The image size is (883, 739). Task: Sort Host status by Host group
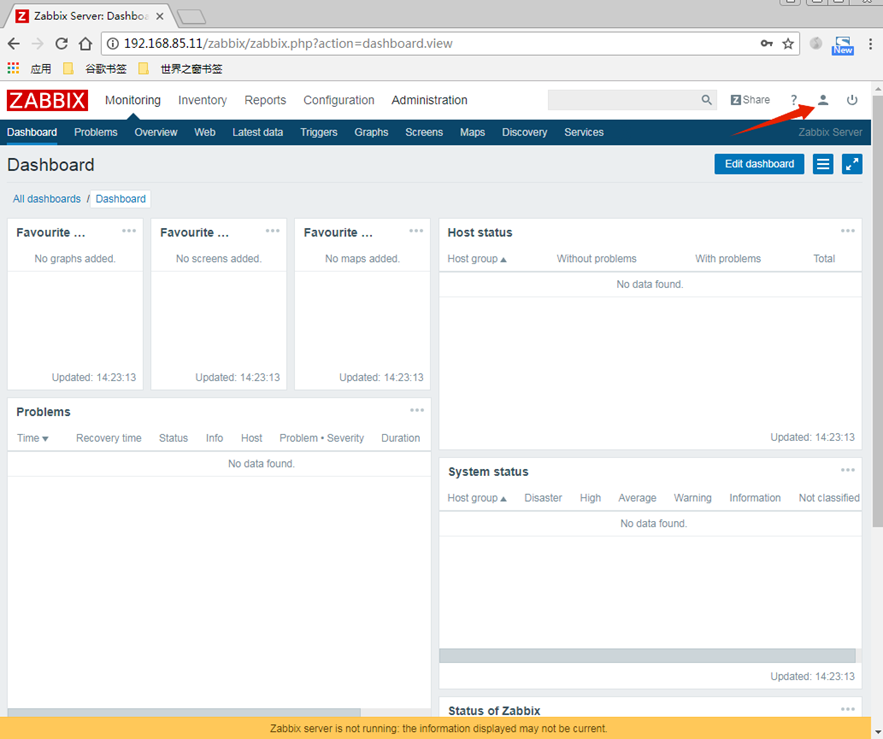[477, 259]
